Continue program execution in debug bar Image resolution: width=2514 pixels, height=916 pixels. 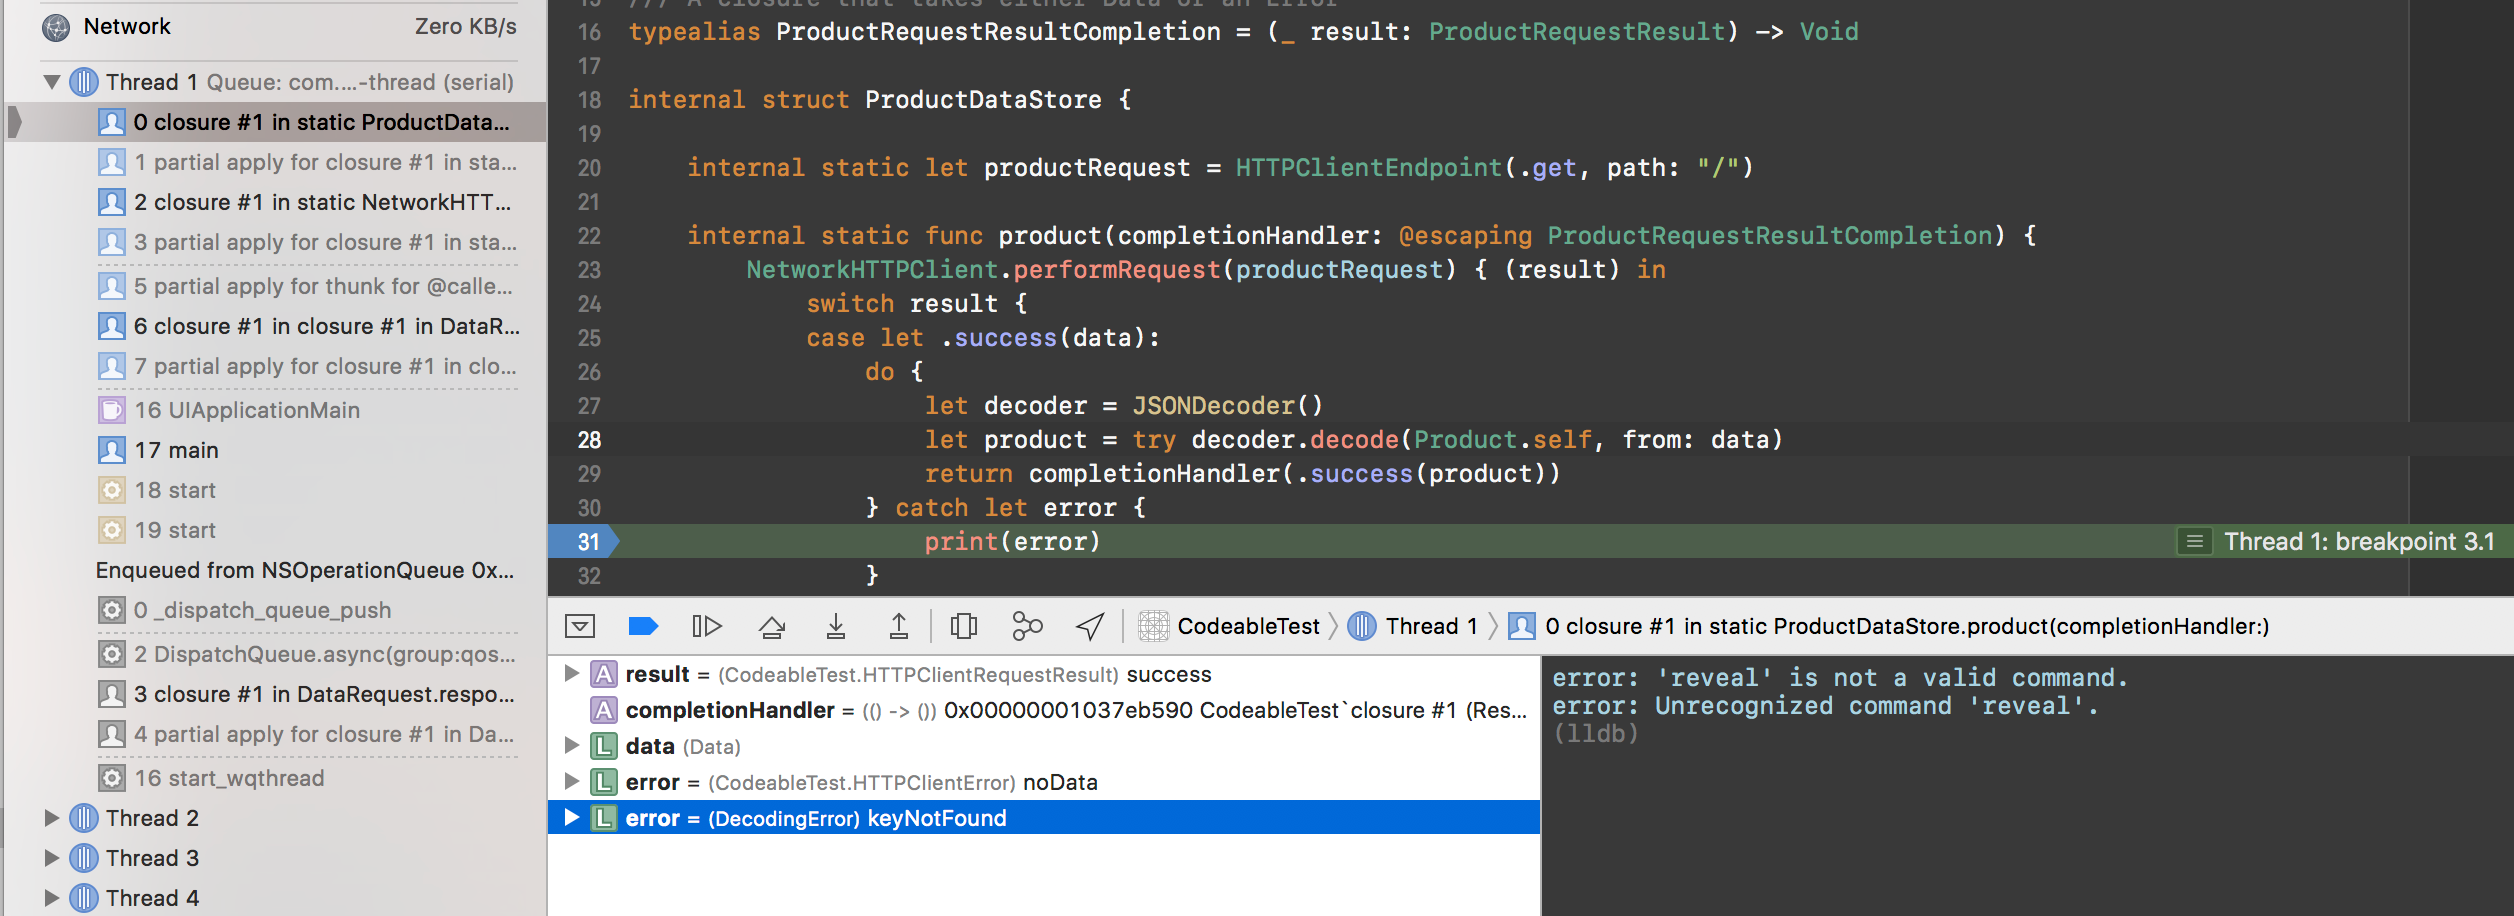point(708,625)
